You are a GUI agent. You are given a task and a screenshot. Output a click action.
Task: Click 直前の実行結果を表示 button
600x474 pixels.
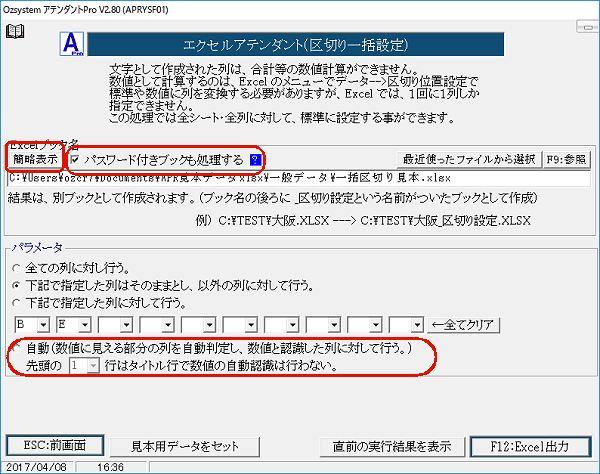click(392, 446)
